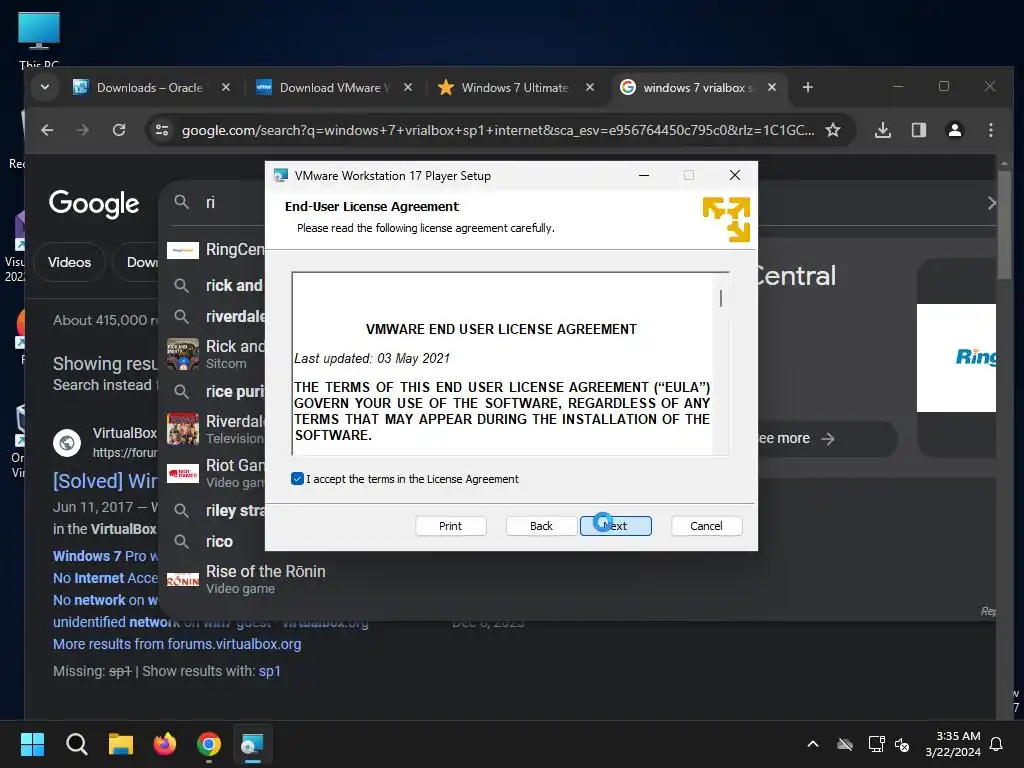Switch to Download VMware tab
Image resolution: width=1024 pixels, height=768 pixels.
tap(334, 88)
